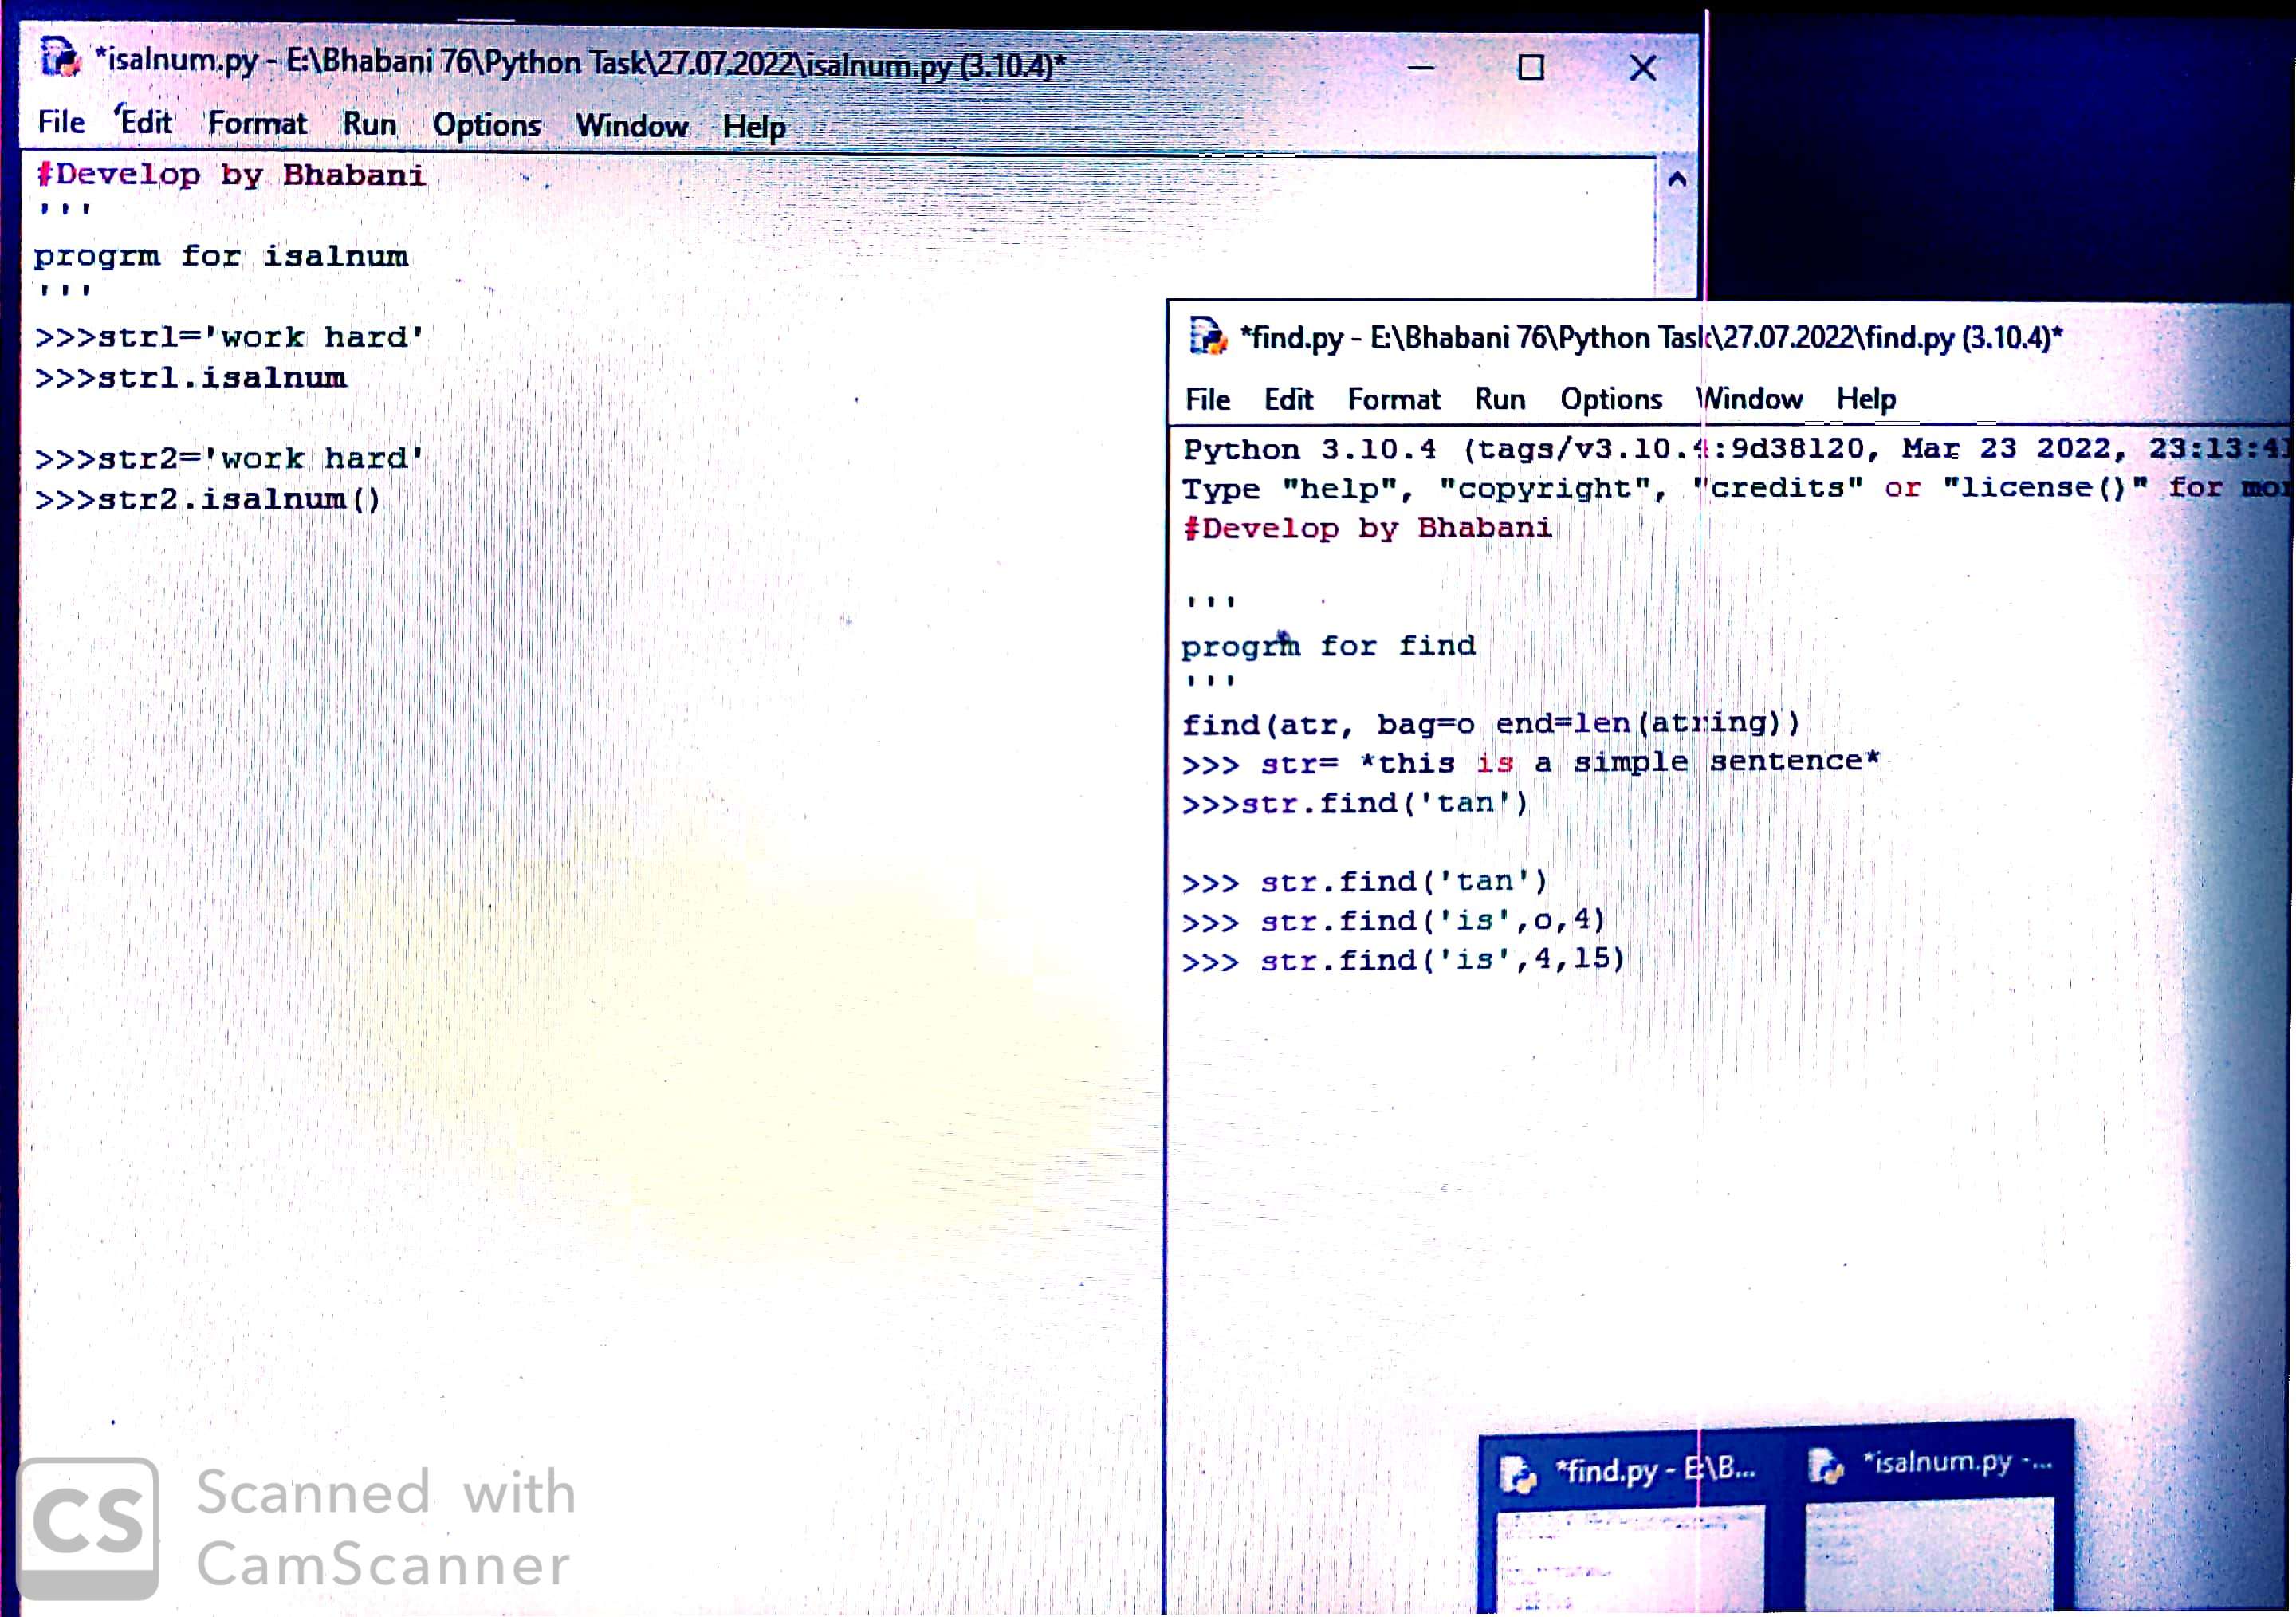This screenshot has height=1617, width=2296.
Task: Open Run menu in isalnum.py window
Action: coord(369,124)
